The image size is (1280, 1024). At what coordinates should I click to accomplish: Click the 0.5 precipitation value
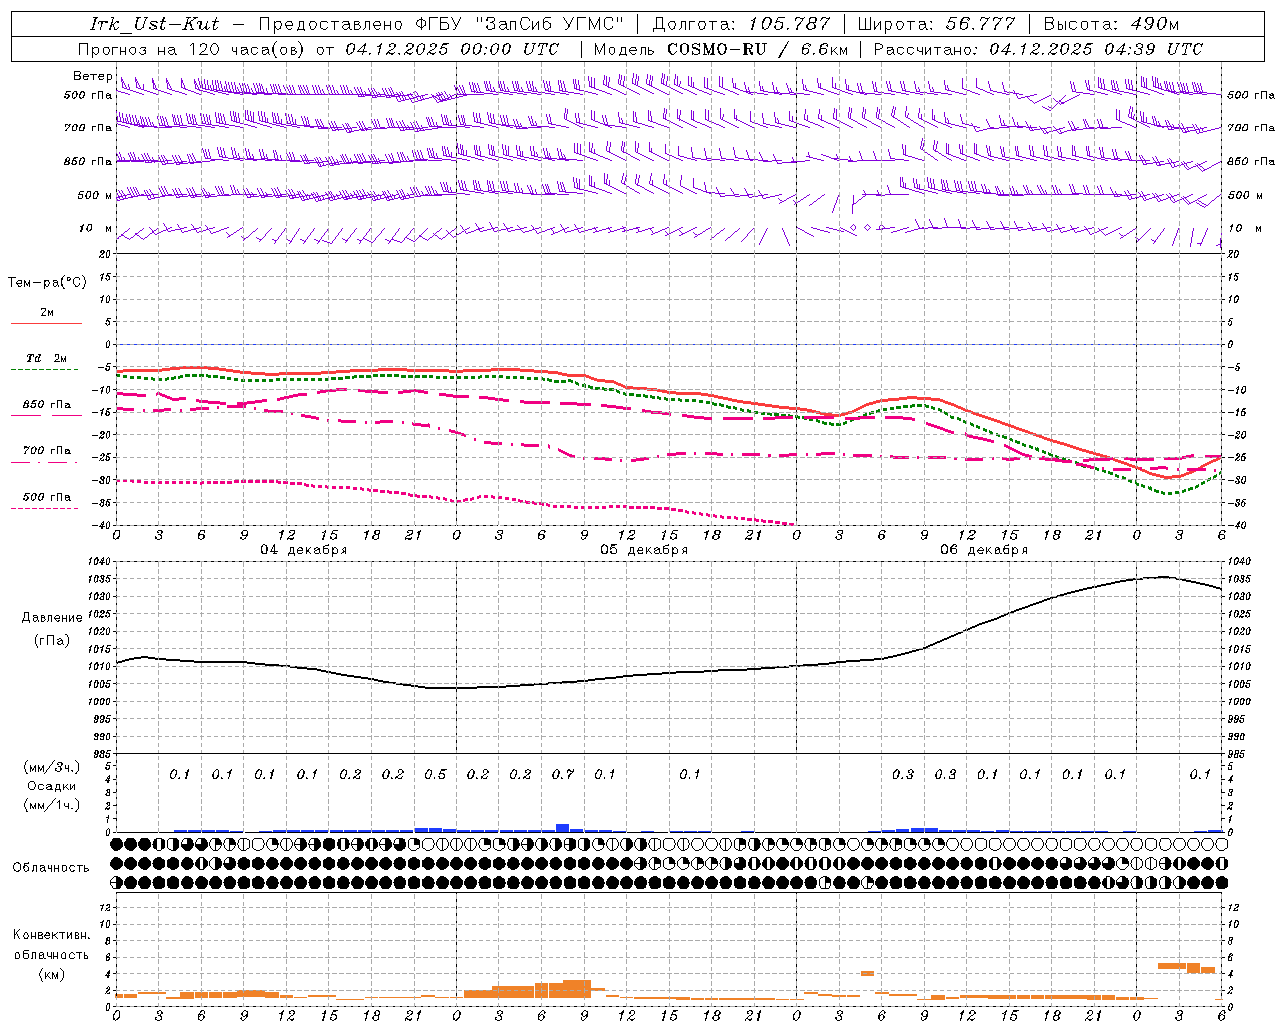[435, 775]
